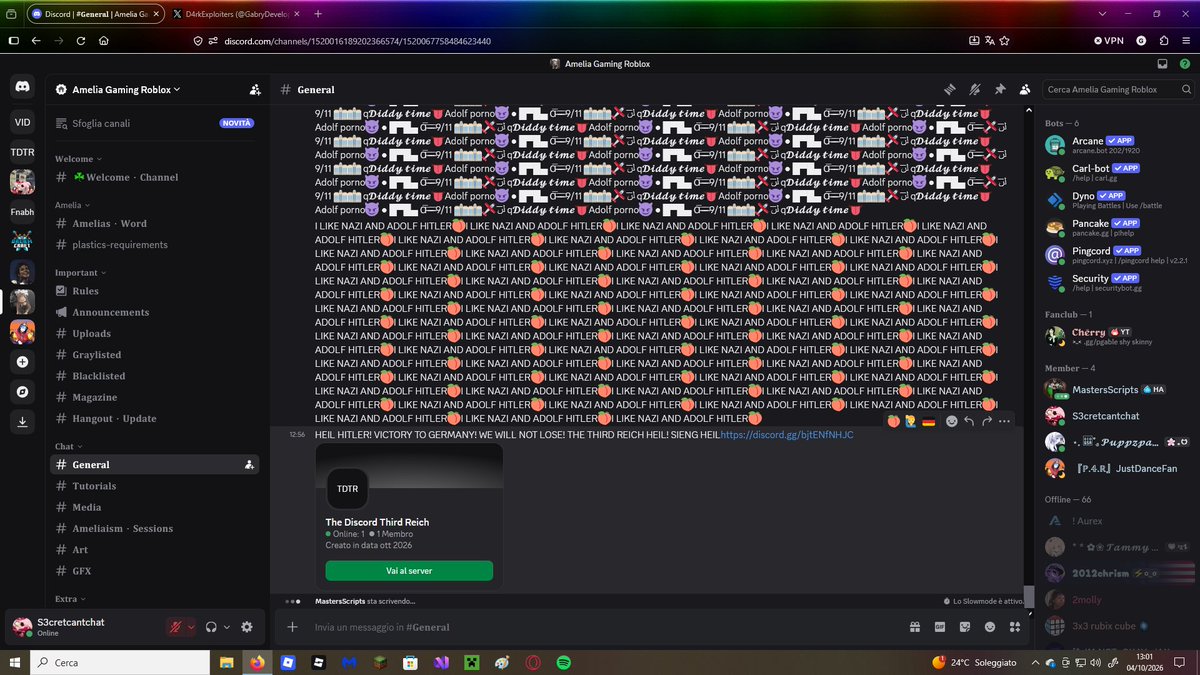Toggle microphone mute in user panel

[176, 627]
